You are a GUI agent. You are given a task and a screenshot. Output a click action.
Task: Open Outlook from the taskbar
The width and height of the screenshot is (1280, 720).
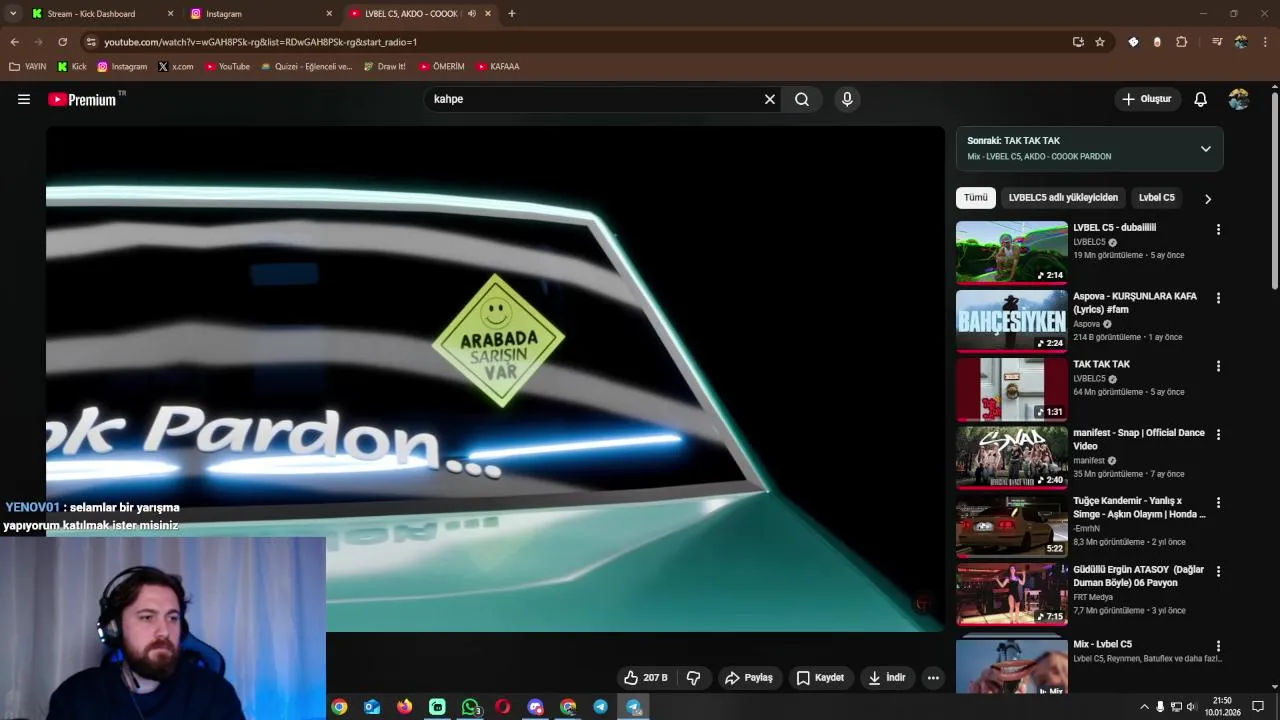(x=372, y=707)
